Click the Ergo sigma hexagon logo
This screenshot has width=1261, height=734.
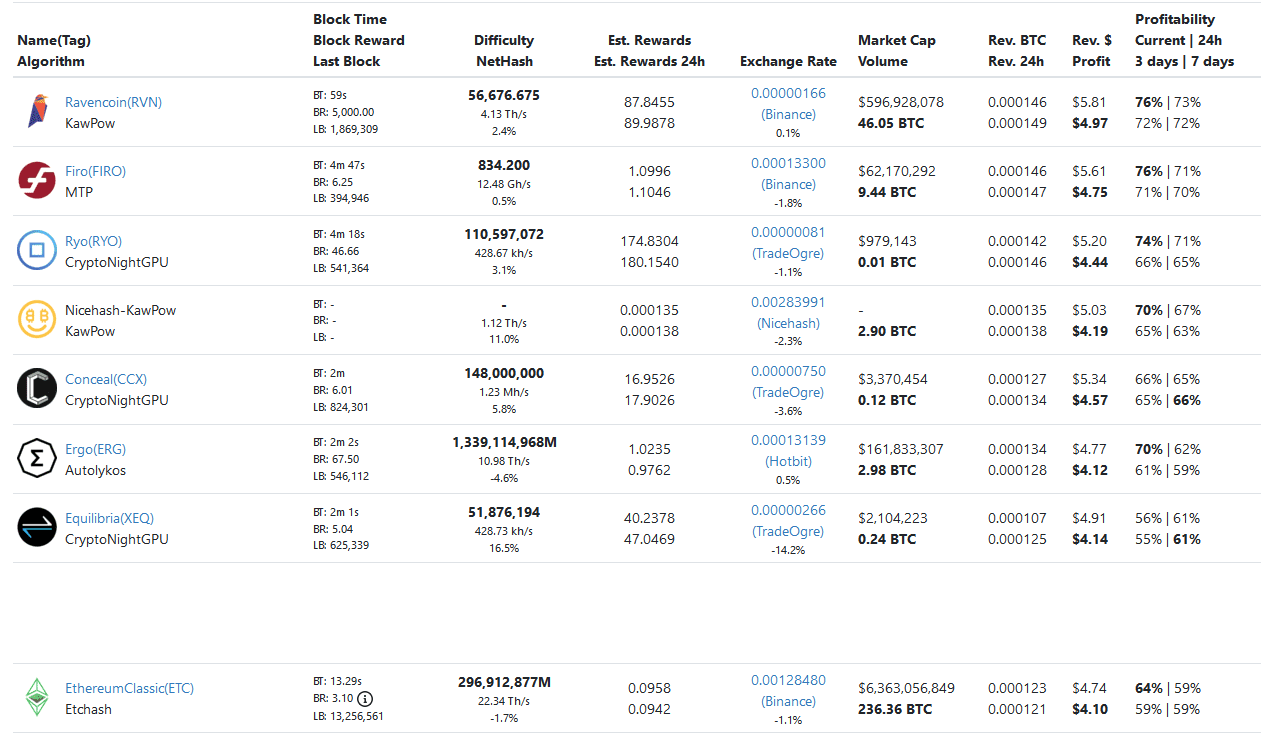pyautogui.click(x=37, y=458)
